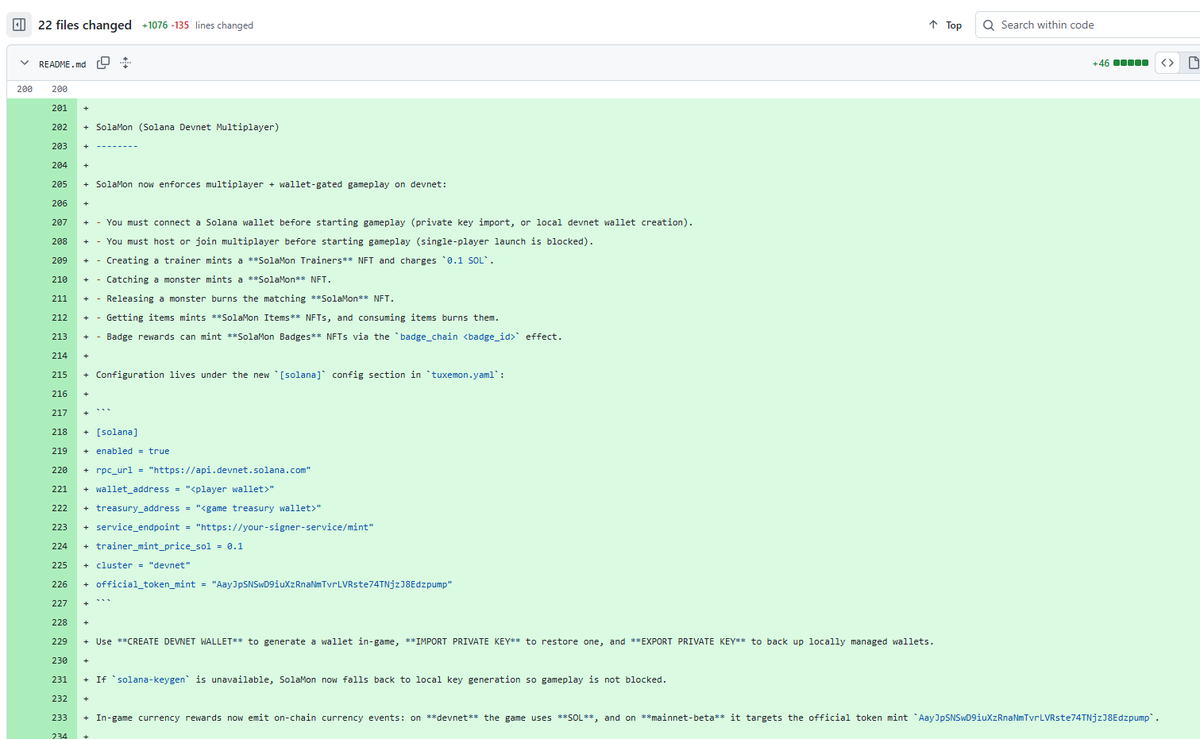Jump to Top of the page
1200x739 pixels.
[945, 25]
